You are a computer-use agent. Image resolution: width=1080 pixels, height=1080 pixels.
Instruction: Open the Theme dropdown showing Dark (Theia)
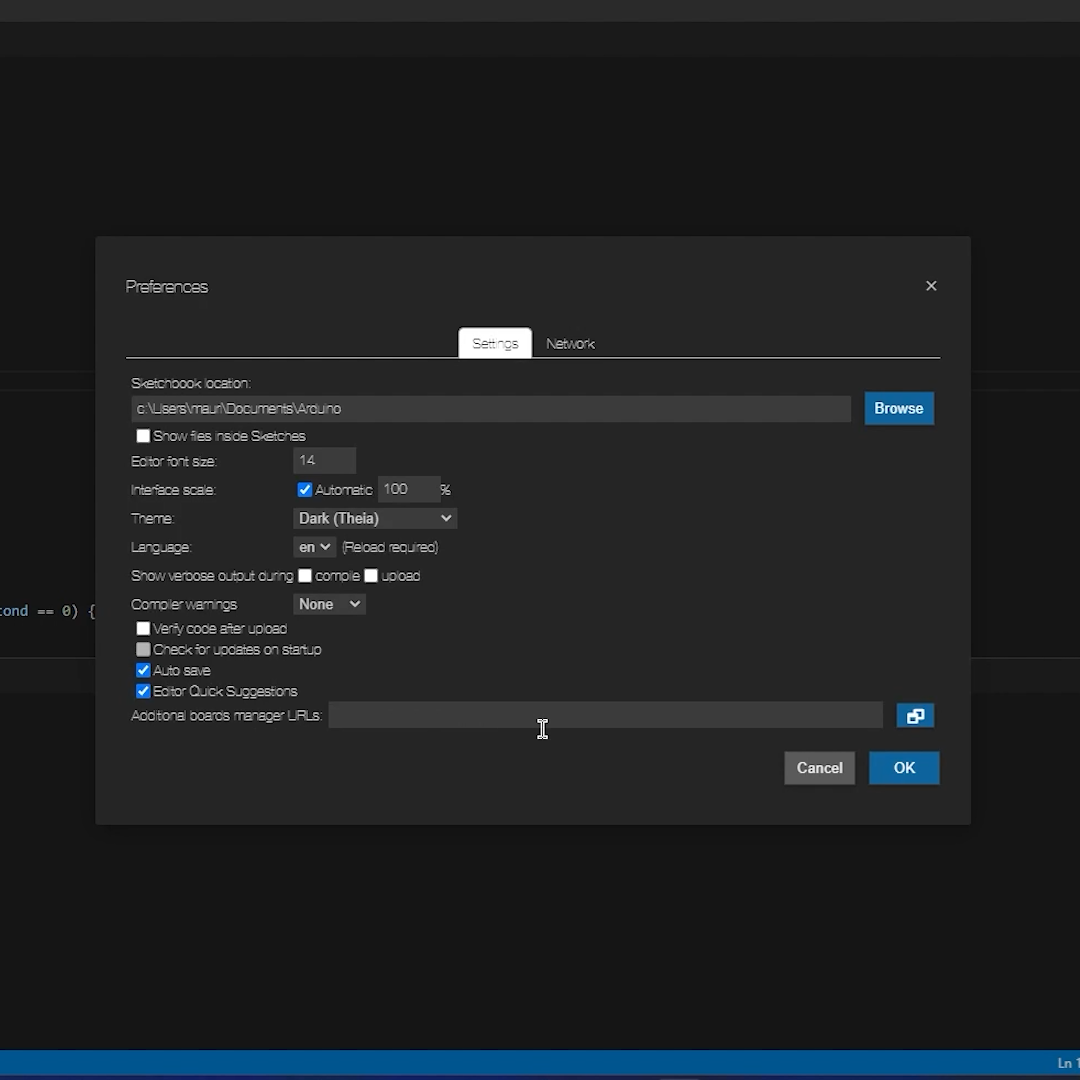coord(375,519)
